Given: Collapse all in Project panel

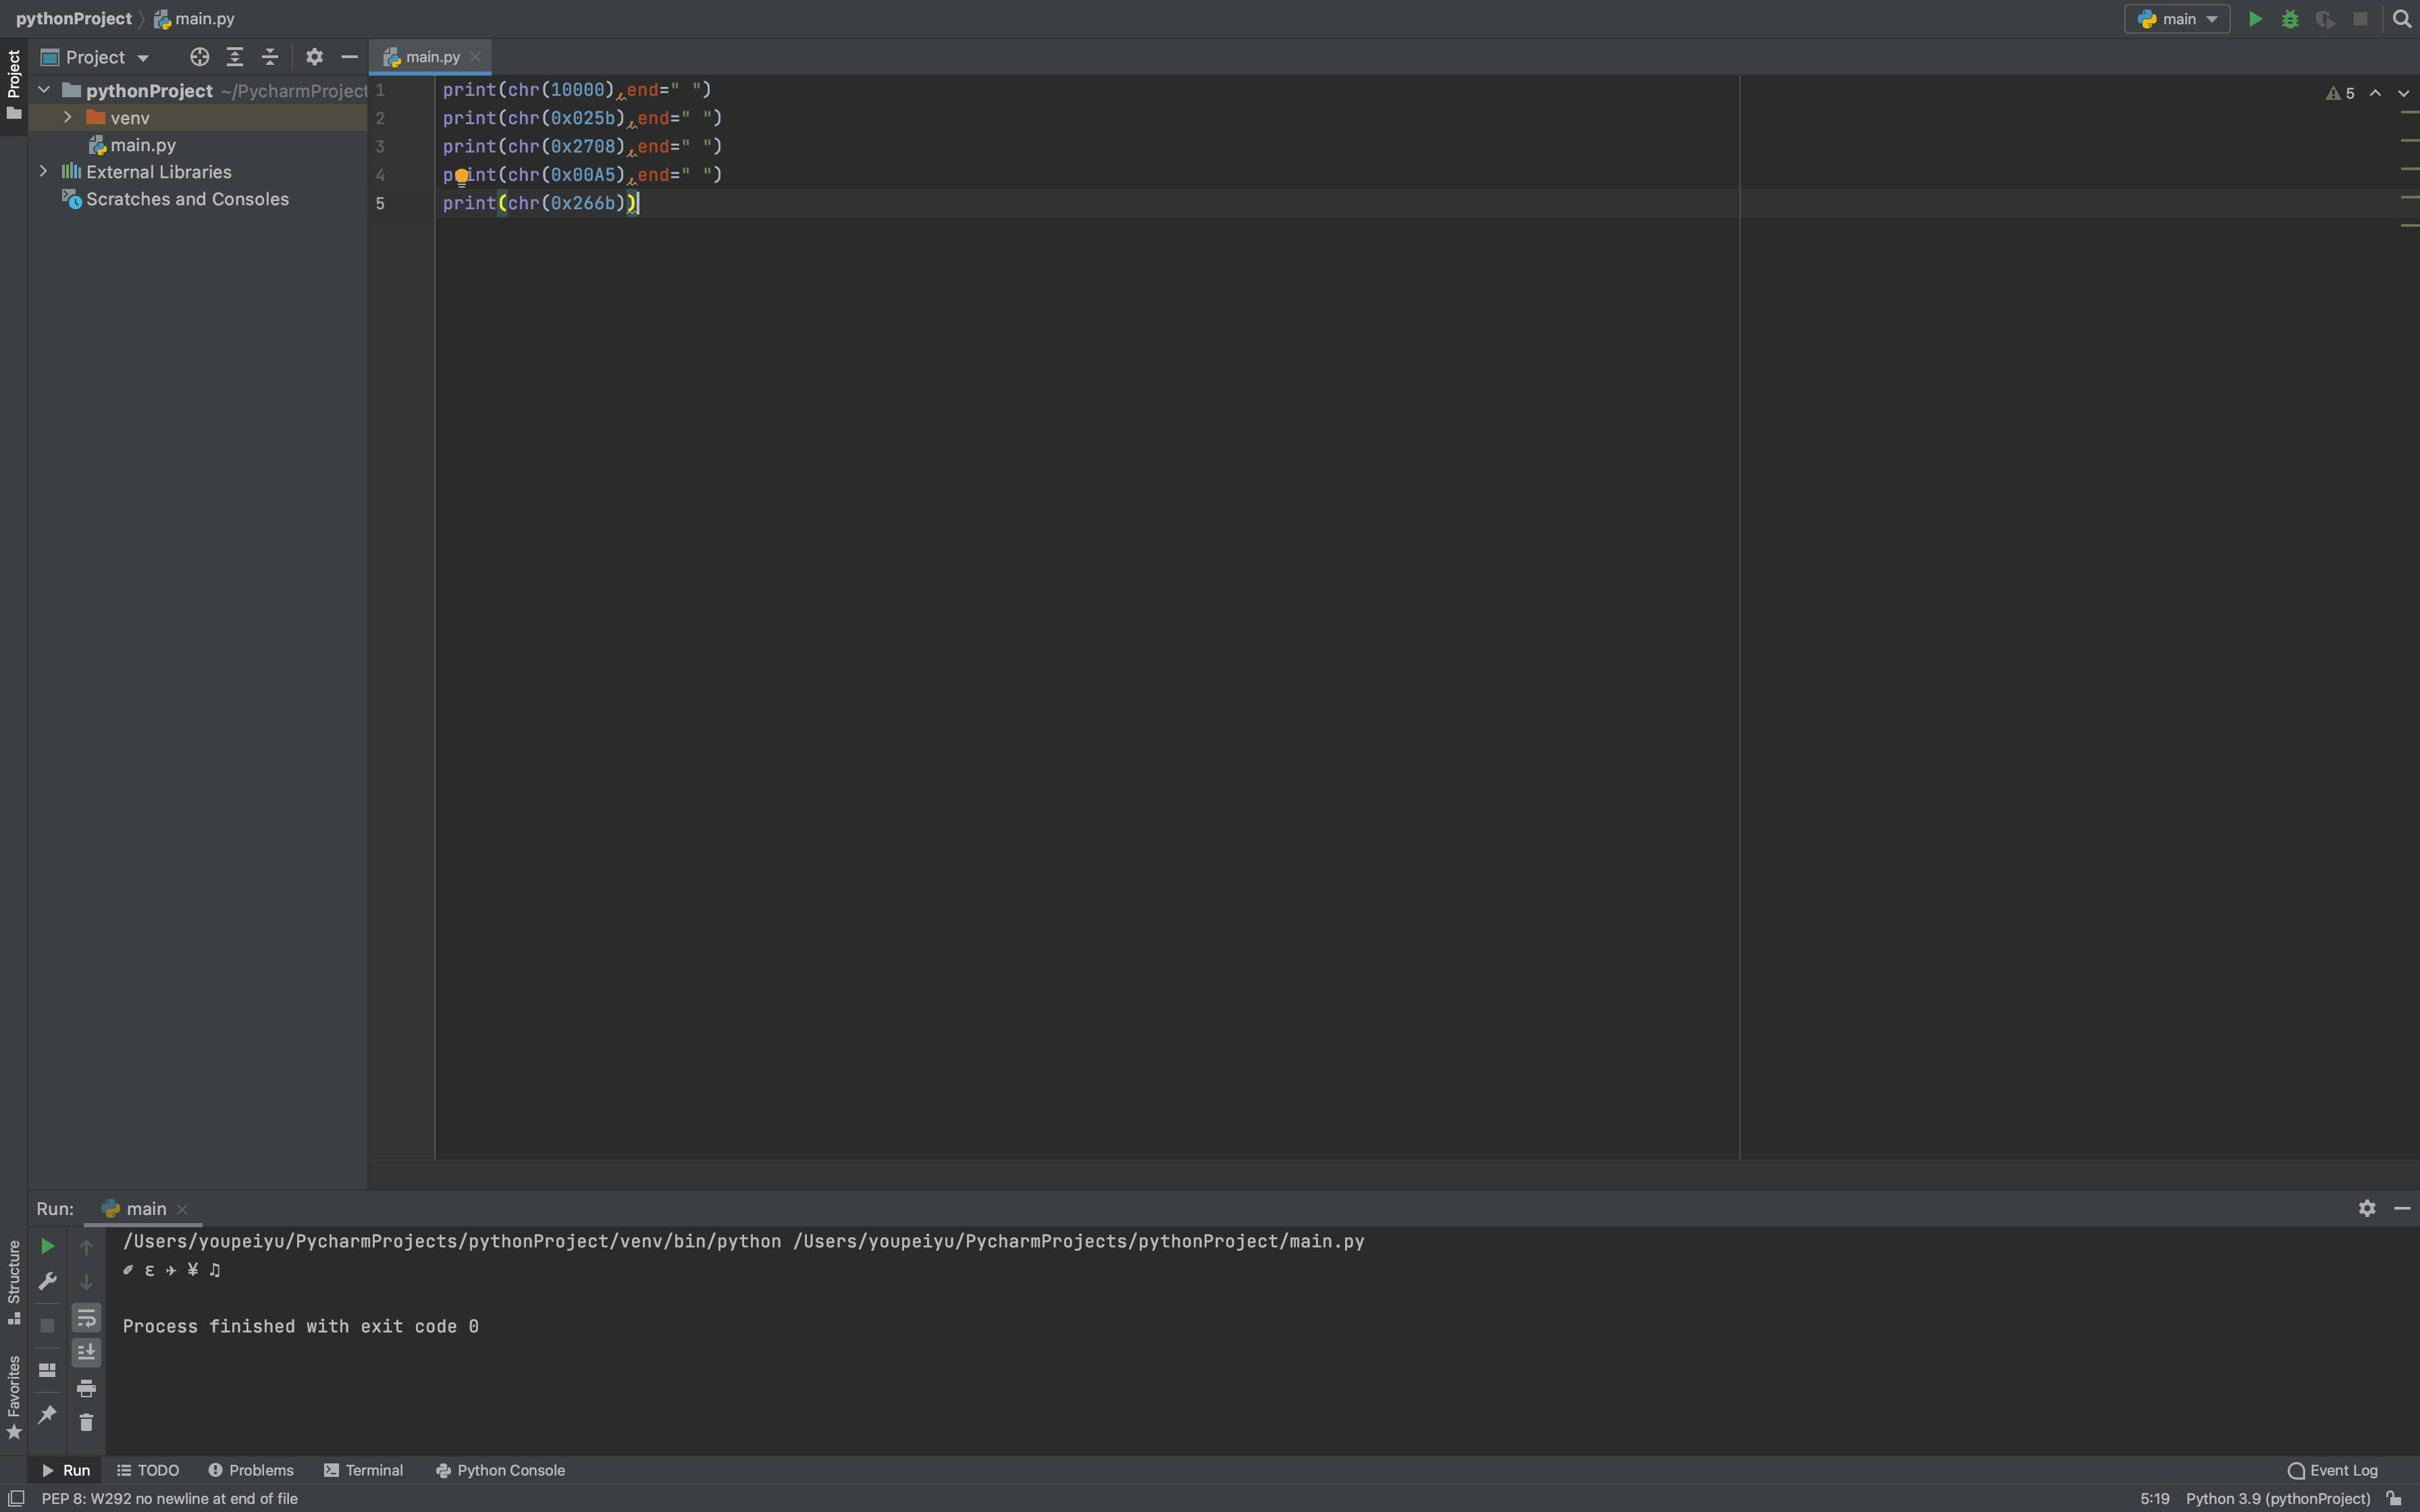Looking at the screenshot, I should pos(270,57).
